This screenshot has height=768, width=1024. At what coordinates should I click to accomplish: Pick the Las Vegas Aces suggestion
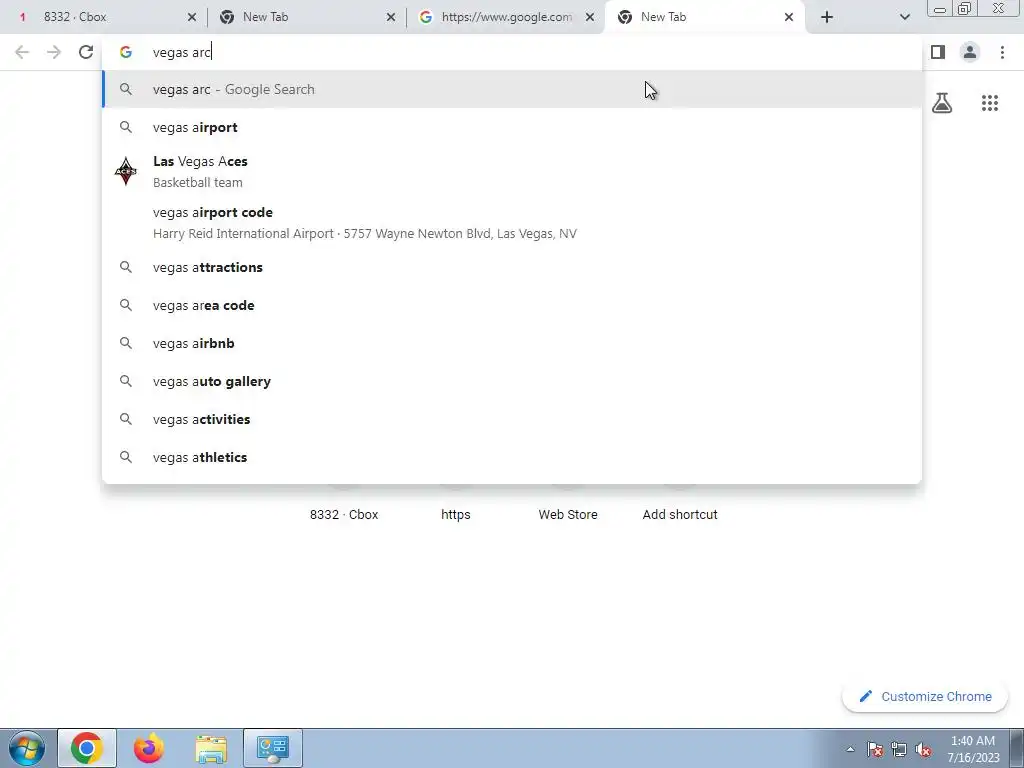tap(512, 171)
